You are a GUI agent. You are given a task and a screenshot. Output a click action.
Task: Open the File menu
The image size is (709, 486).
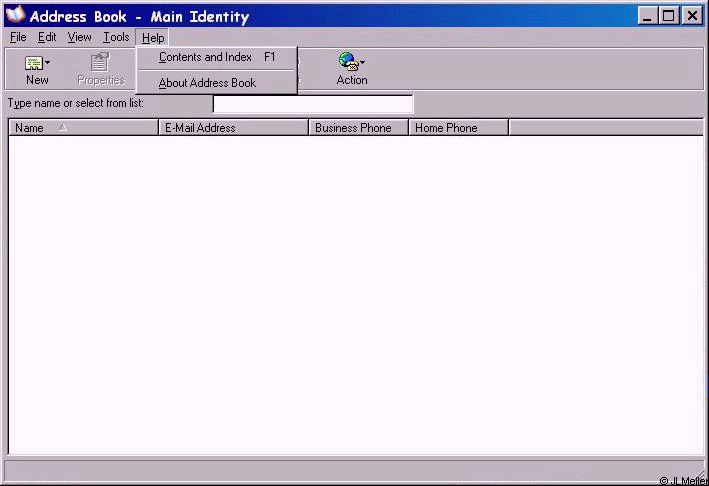point(18,37)
